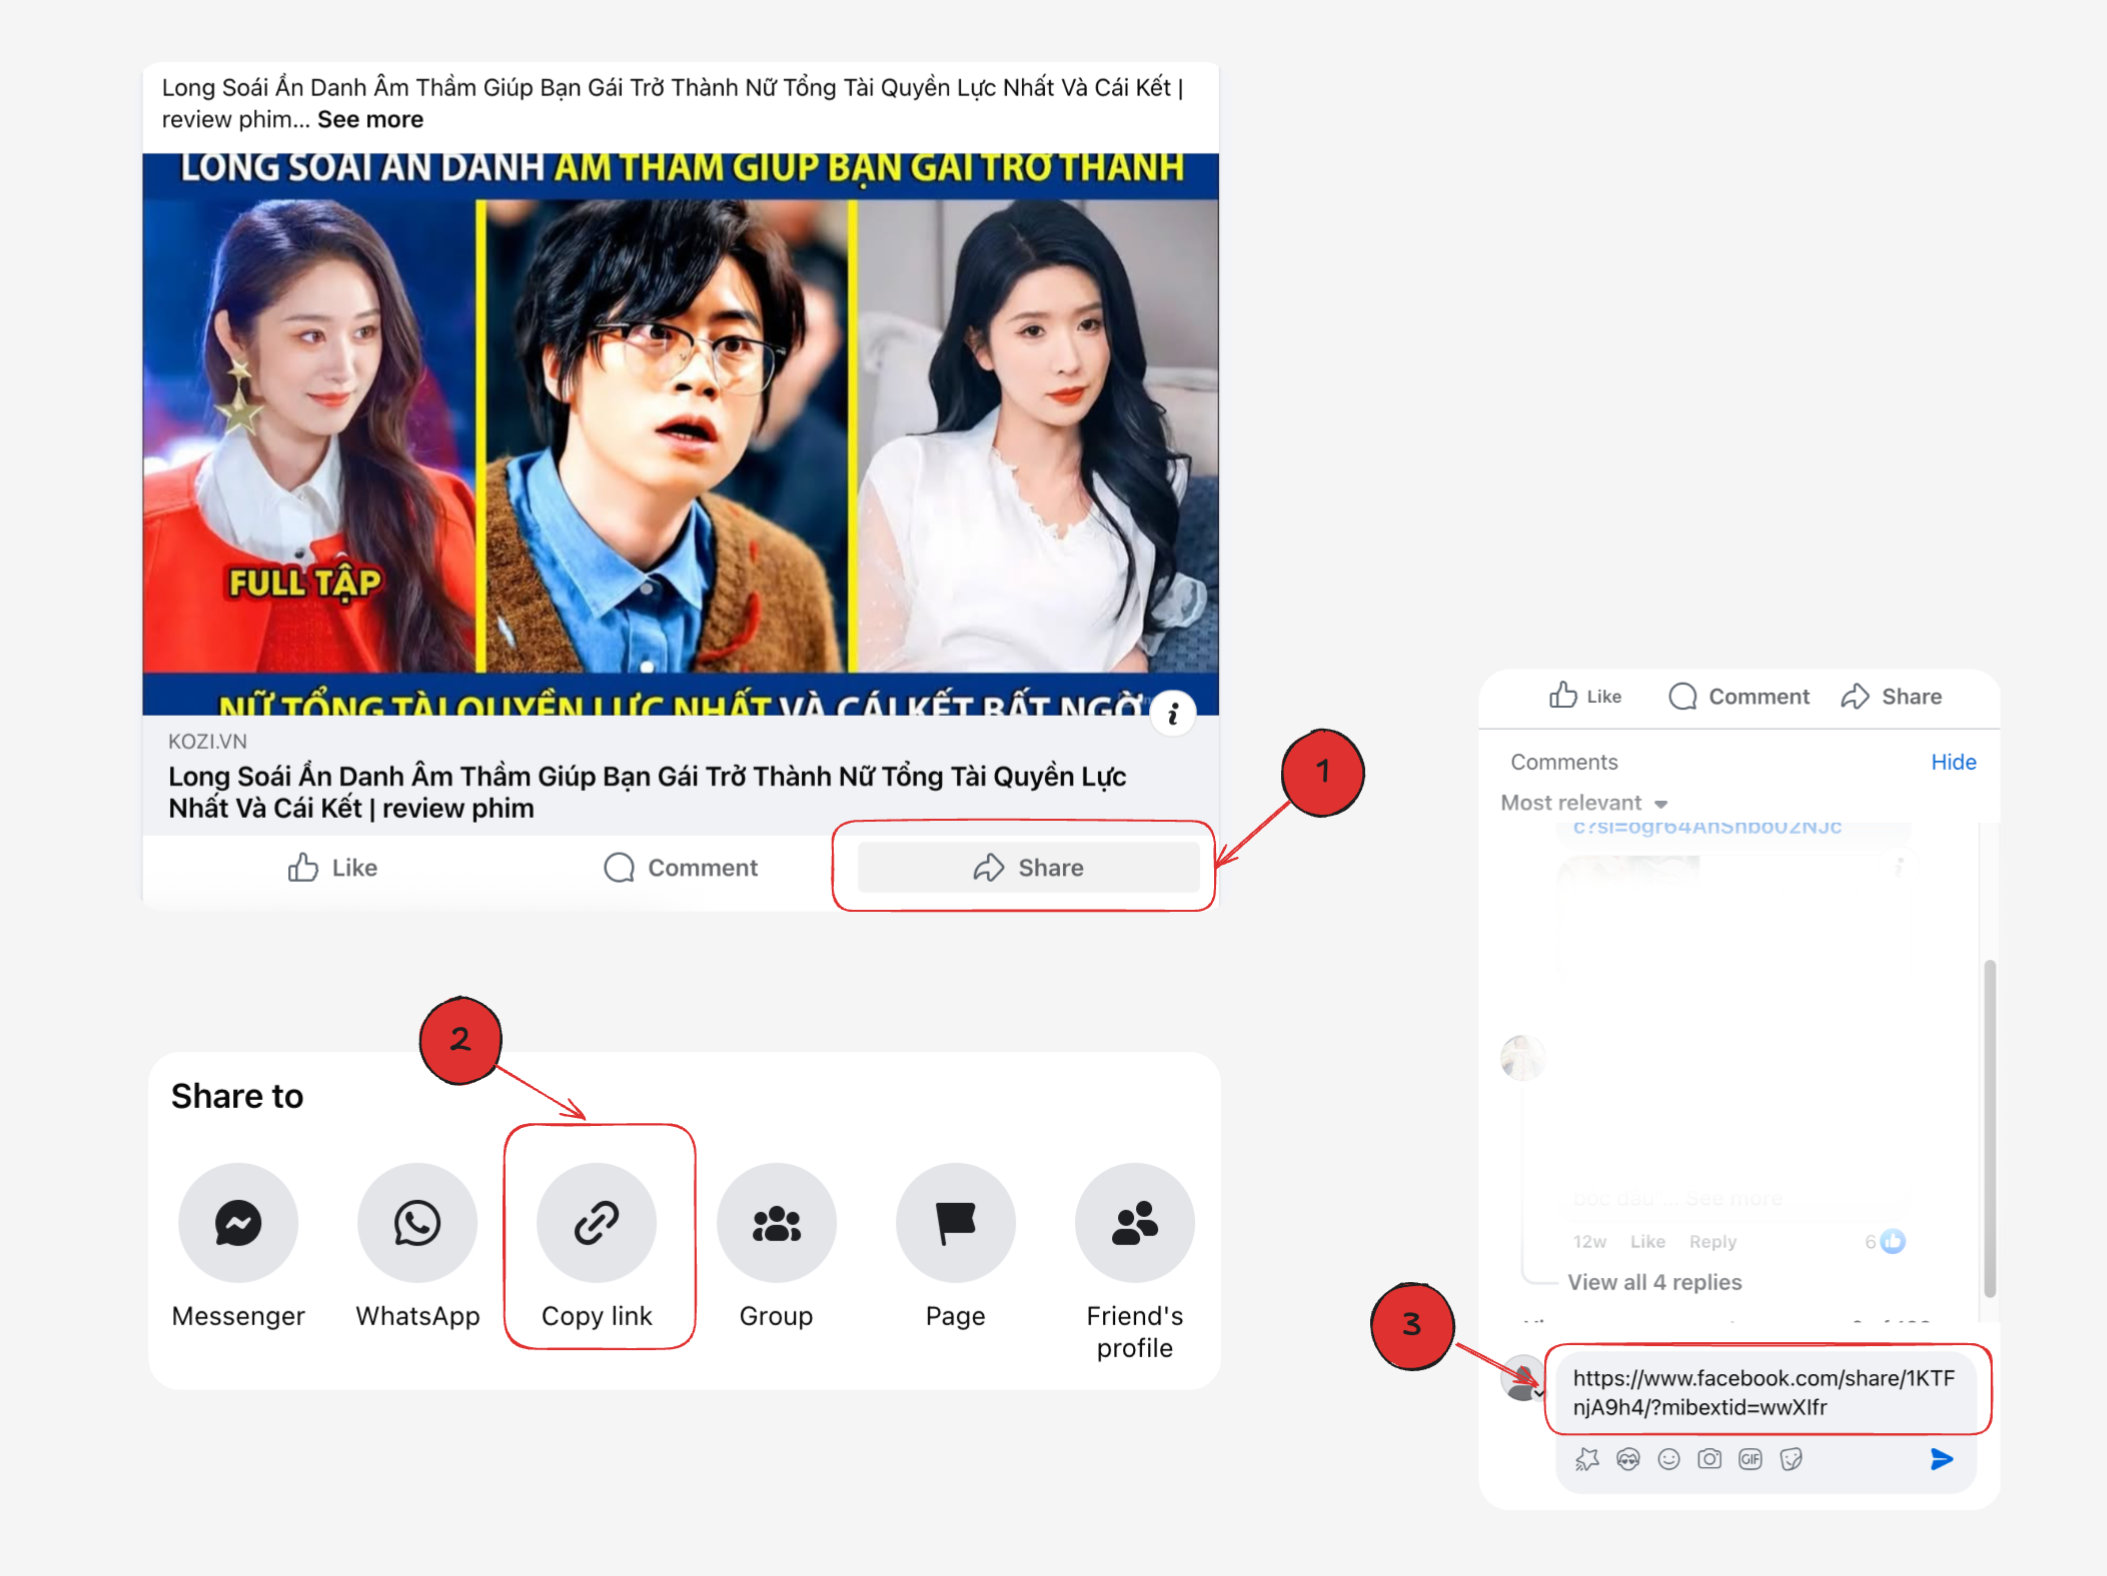Open the sticker picker icon
The image size is (2107, 1576).
[x=1791, y=1459]
